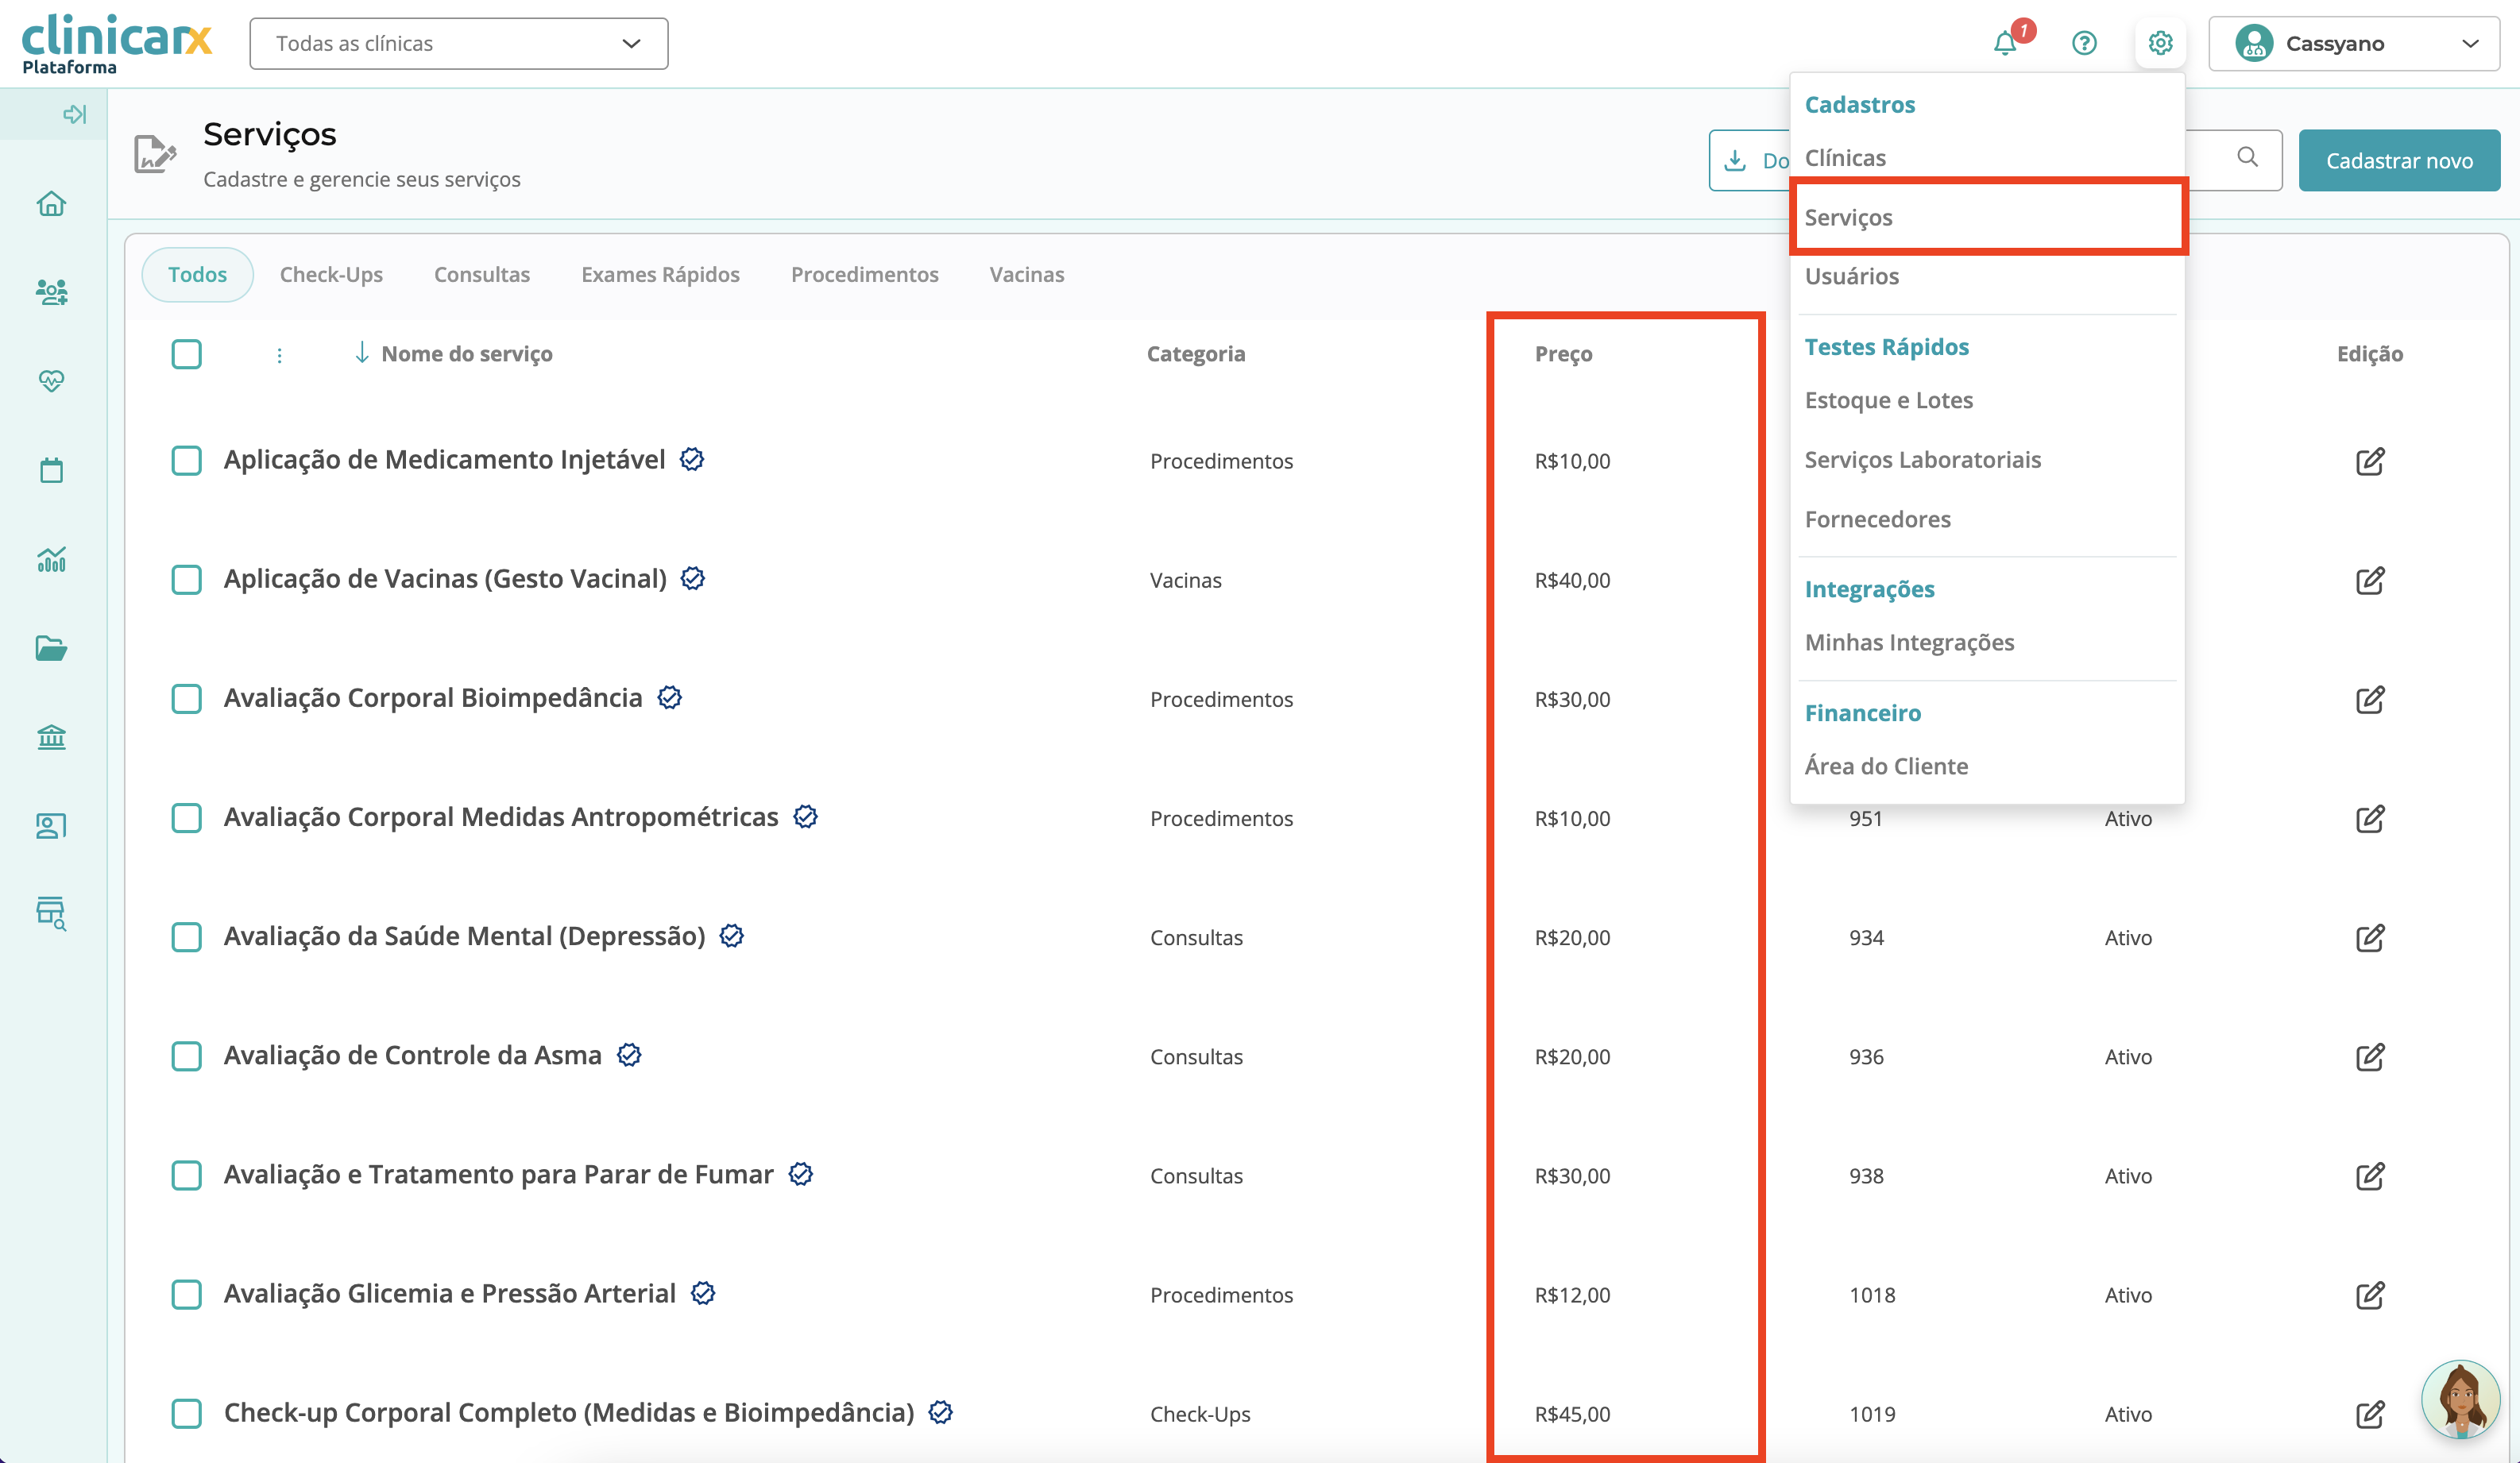2520x1463 pixels.
Task: Click the help question mark icon
Action: click(x=2084, y=44)
